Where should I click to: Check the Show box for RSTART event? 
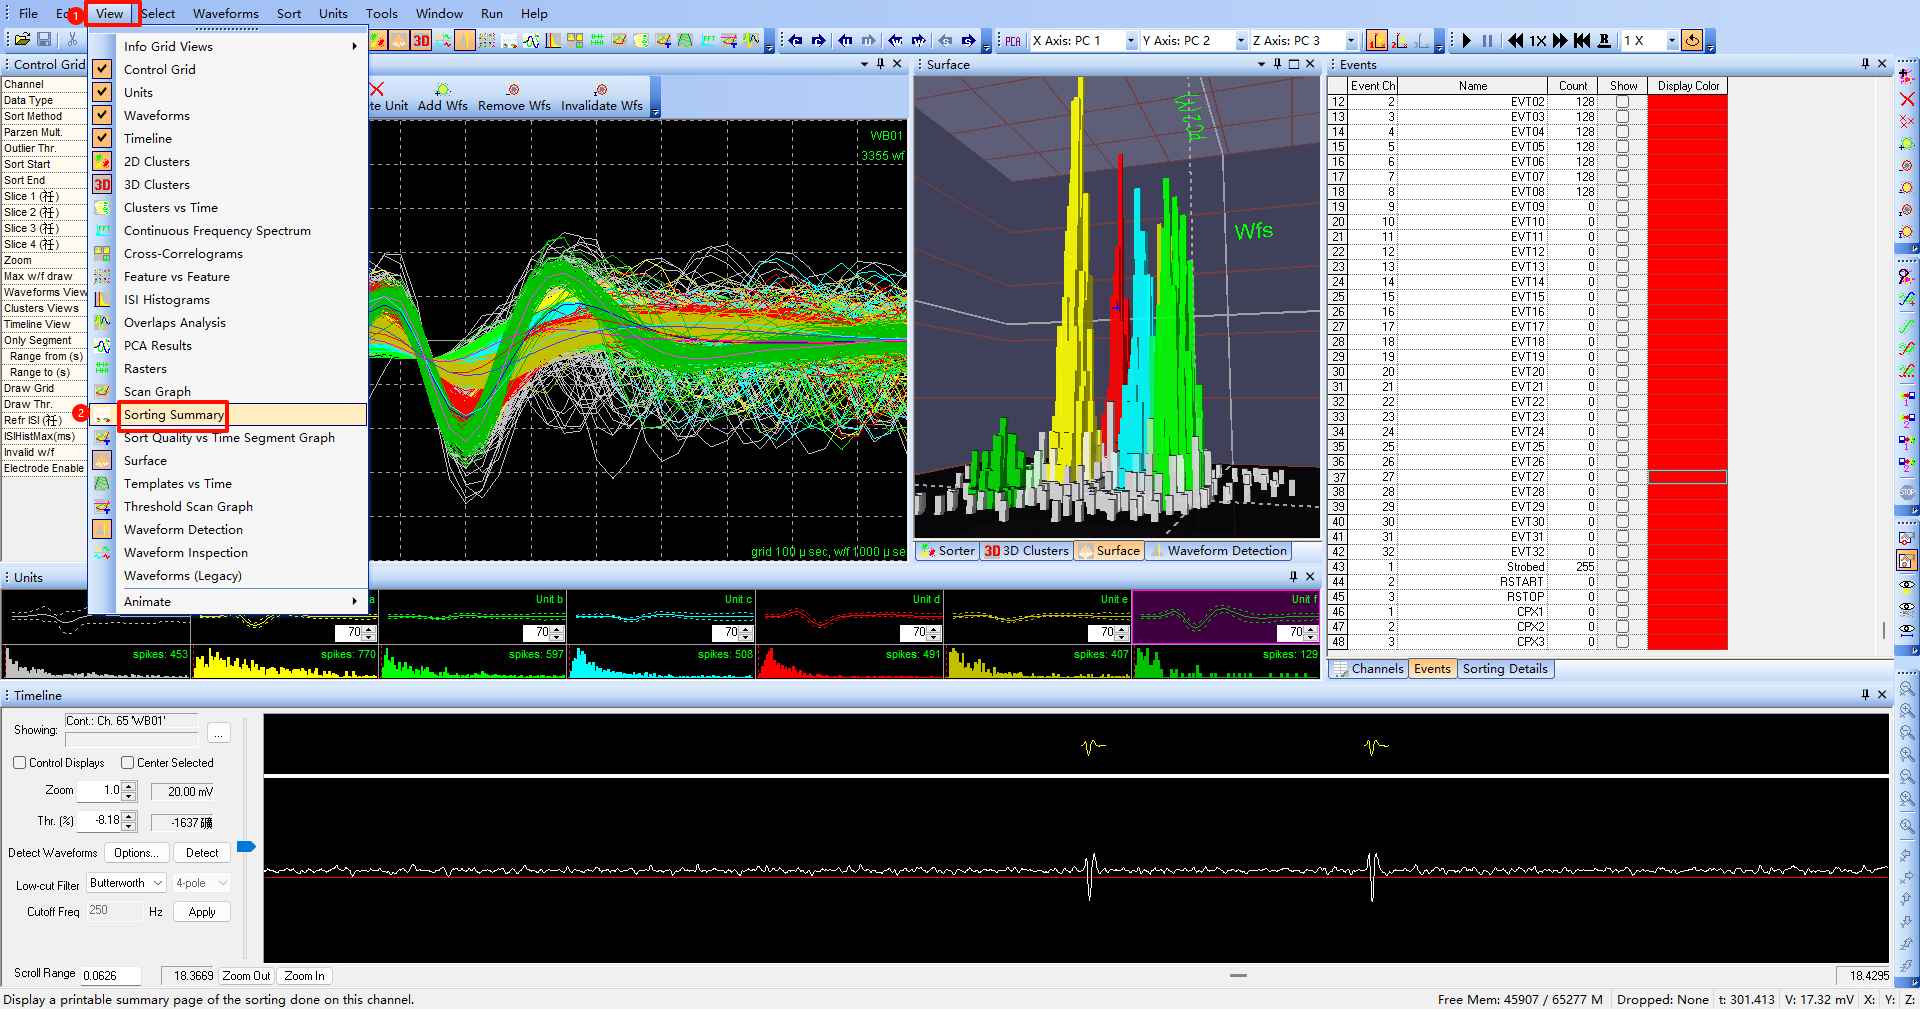click(1622, 582)
